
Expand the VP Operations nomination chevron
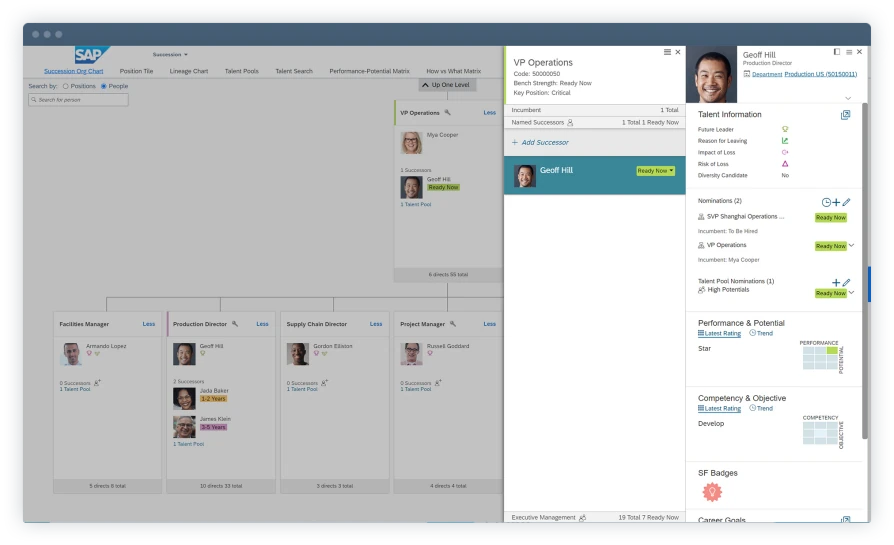point(852,245)
